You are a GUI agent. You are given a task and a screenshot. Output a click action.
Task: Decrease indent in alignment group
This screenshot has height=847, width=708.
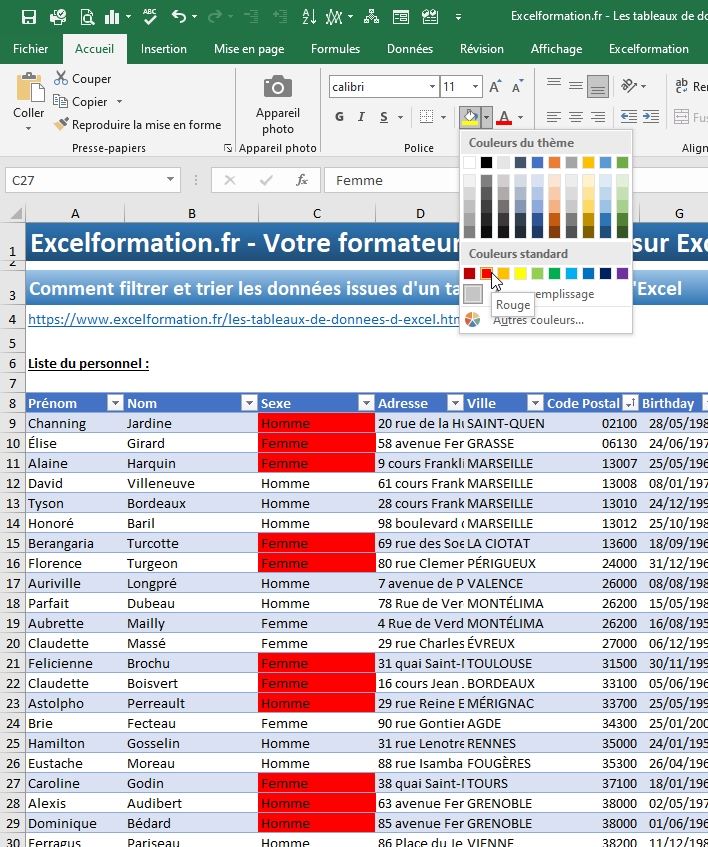(x=629, y=117)
